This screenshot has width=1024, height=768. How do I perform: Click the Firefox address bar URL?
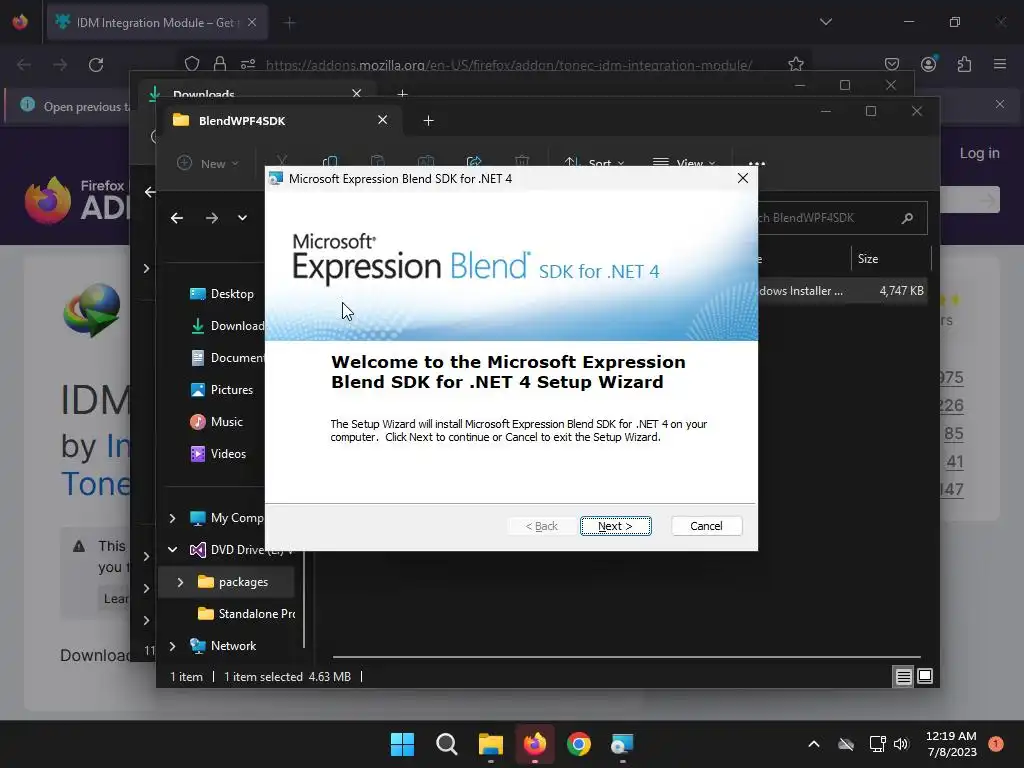click(509, 65)
